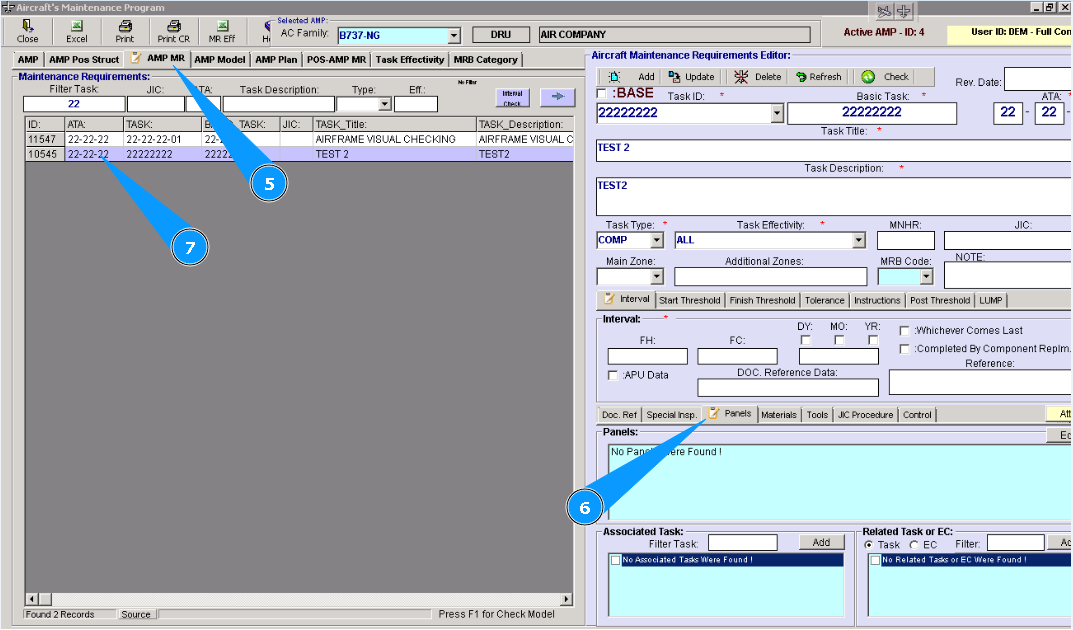1073x630 pixels.
Task: Switch to the AMP tab
Action: point(28,60)
